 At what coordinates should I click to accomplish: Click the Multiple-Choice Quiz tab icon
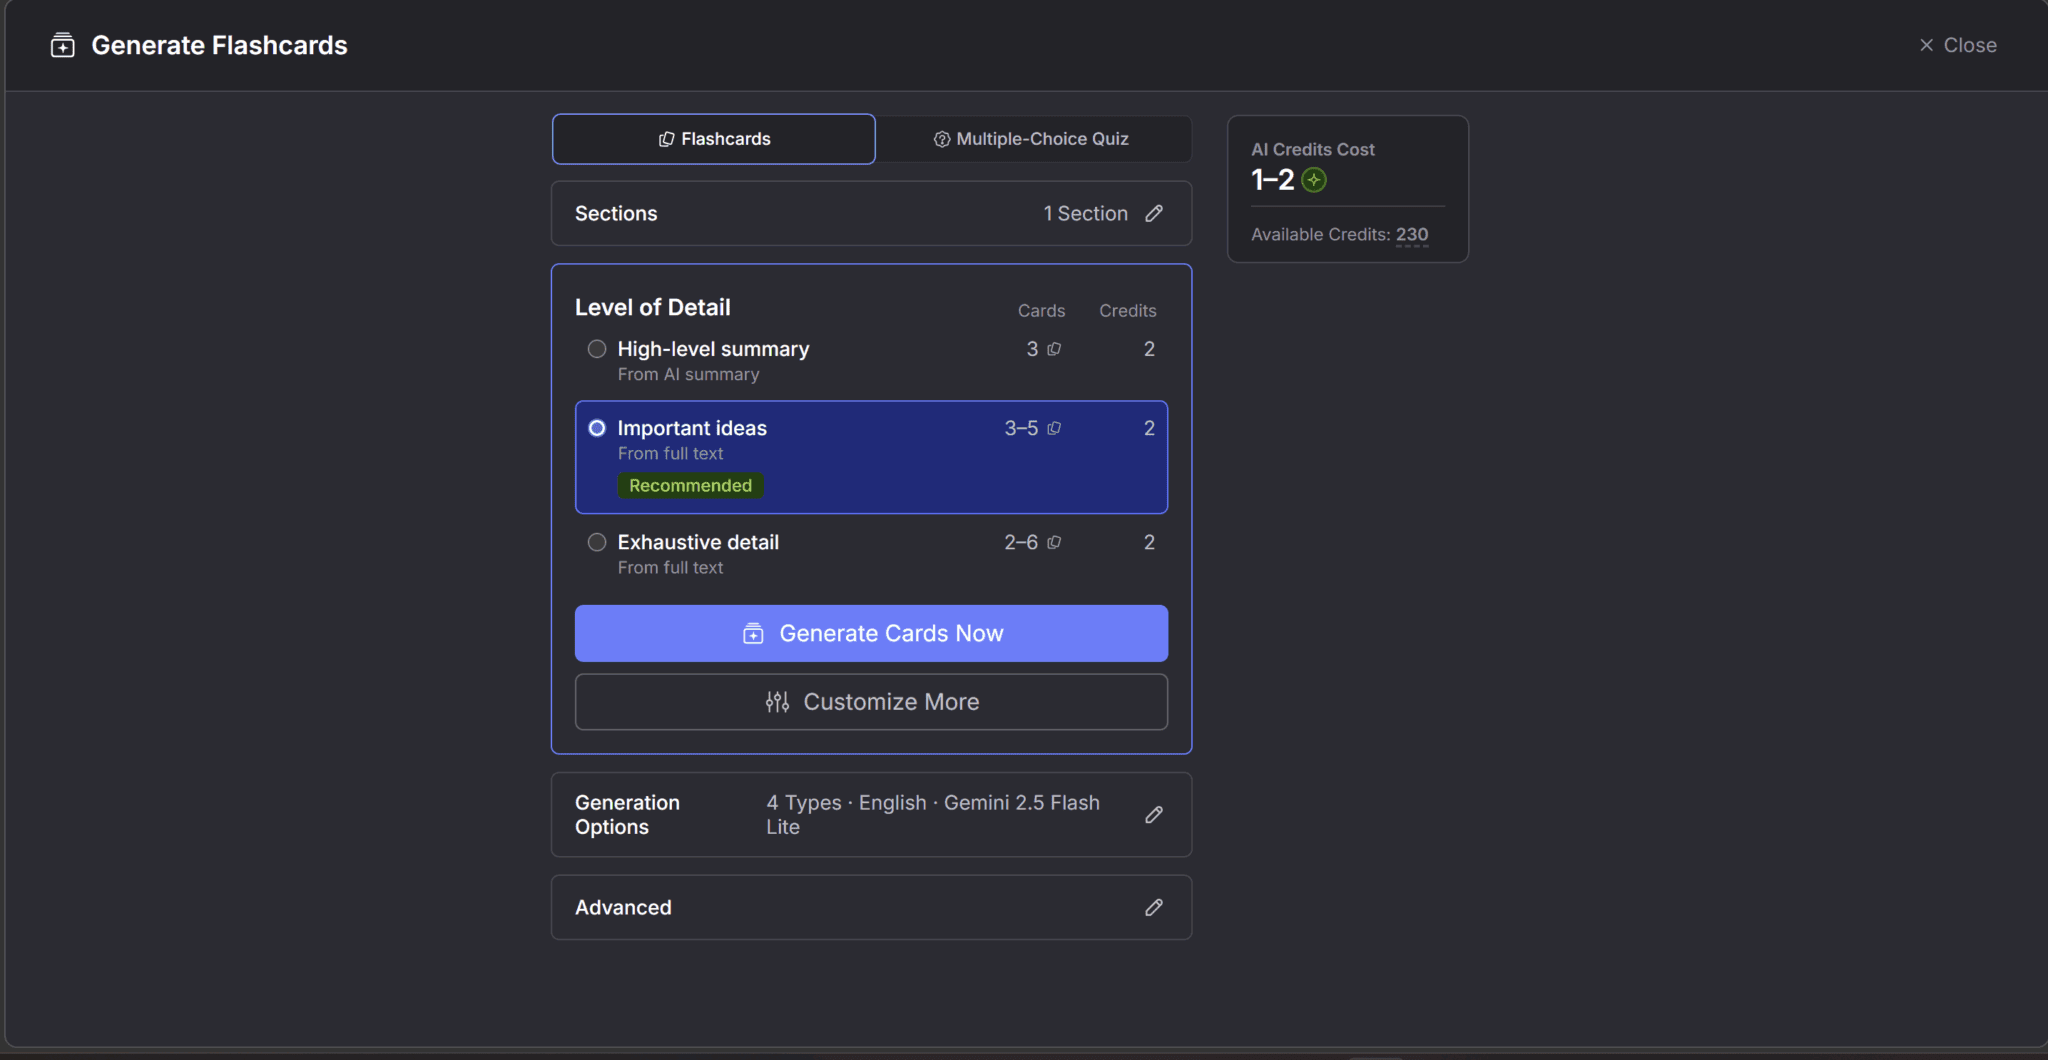pos(941,139)
